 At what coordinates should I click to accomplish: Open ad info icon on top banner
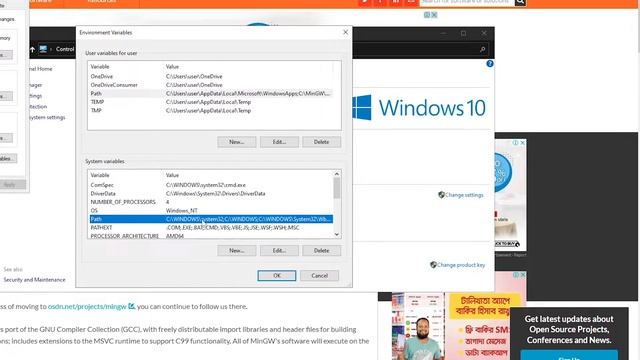427,15
